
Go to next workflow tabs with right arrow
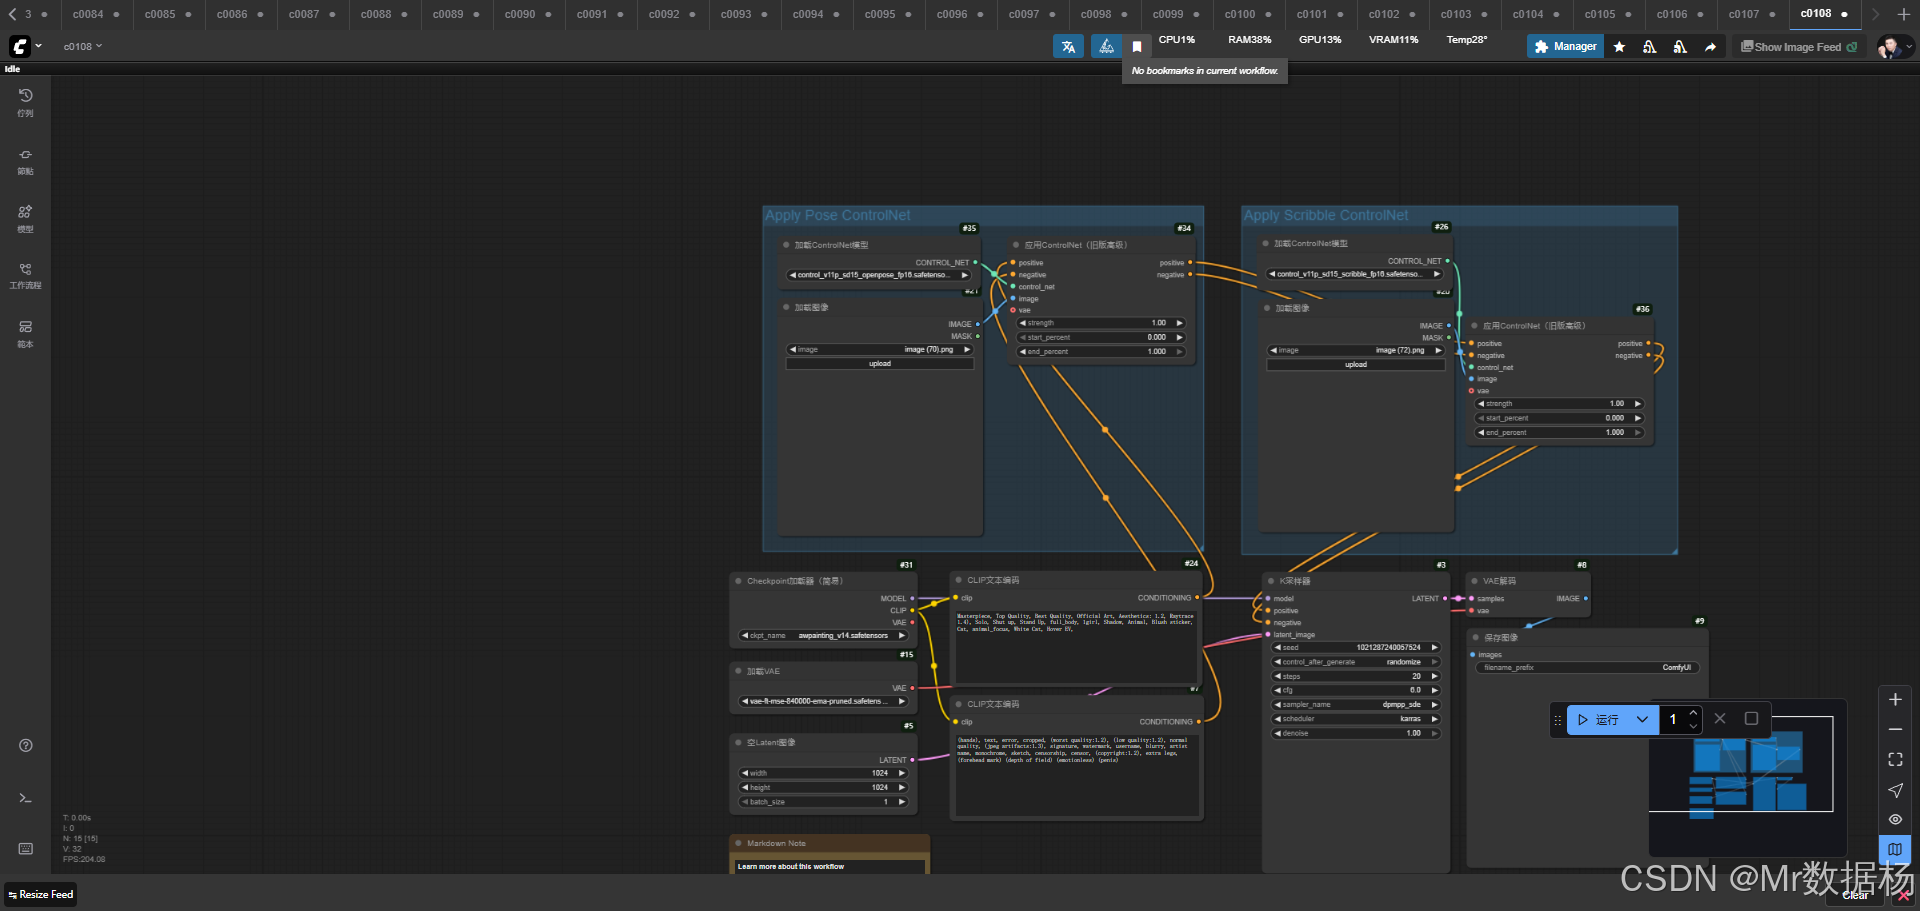pos(1875,14)
